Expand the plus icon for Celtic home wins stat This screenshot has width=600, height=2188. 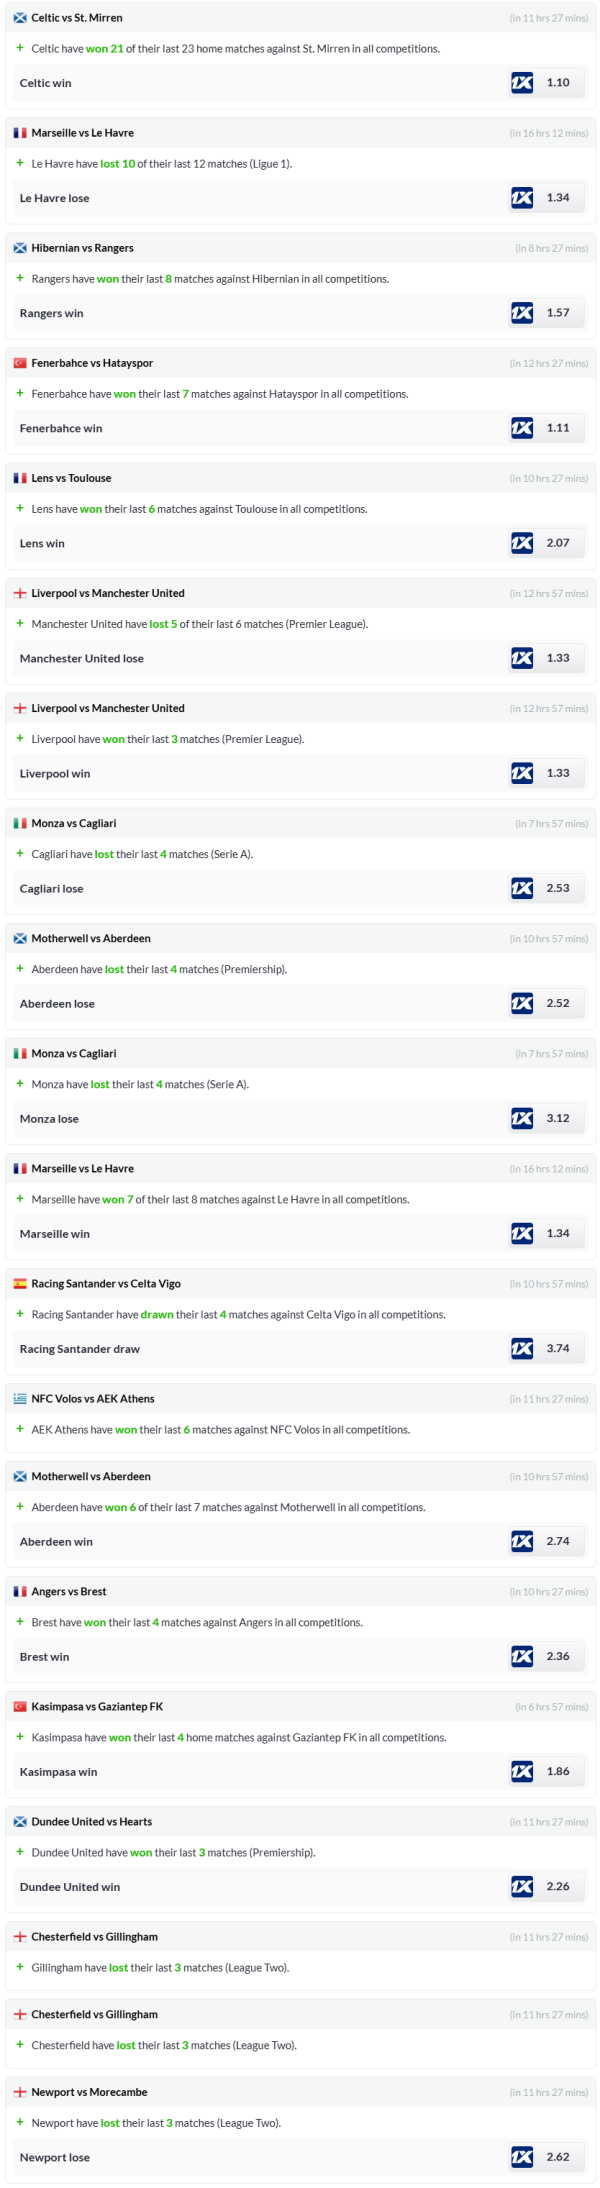click(20, 48)
